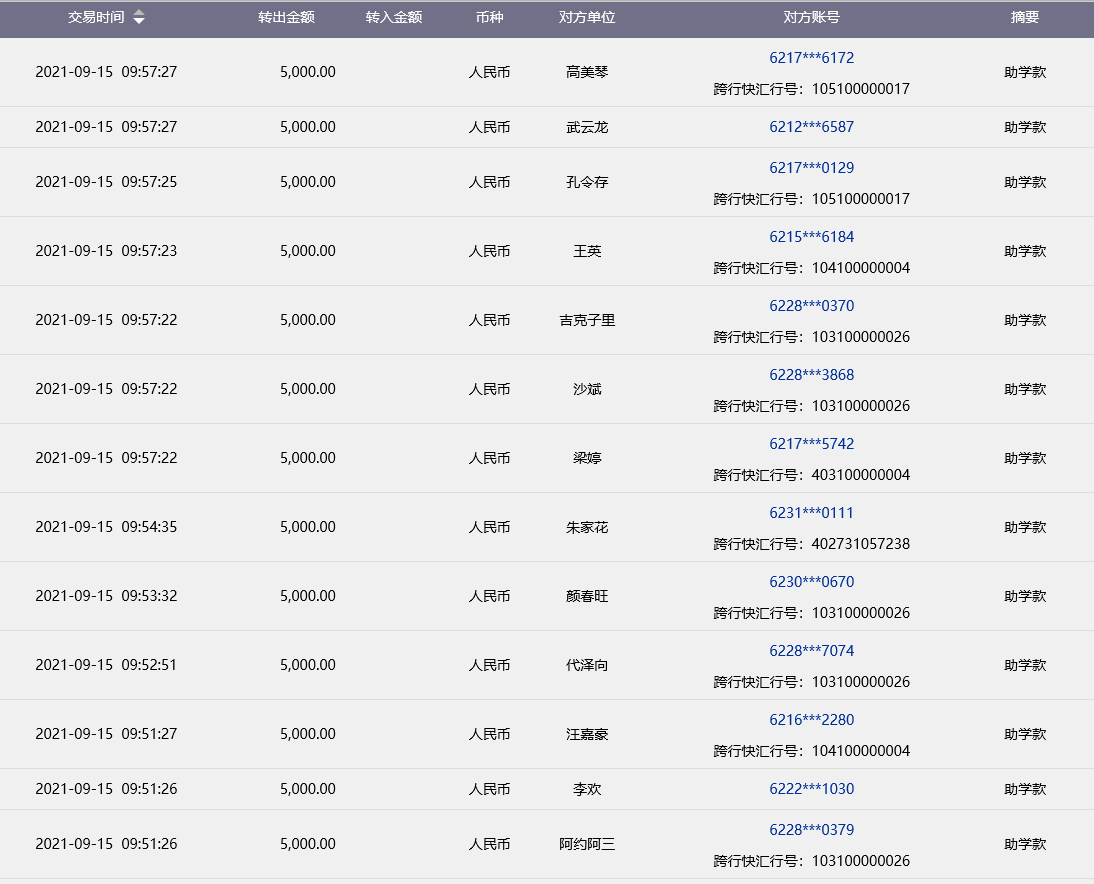Sort by the 交易时间 arrow icon
Viewport: 1094px width, 884px height.
tap(139, 18)
